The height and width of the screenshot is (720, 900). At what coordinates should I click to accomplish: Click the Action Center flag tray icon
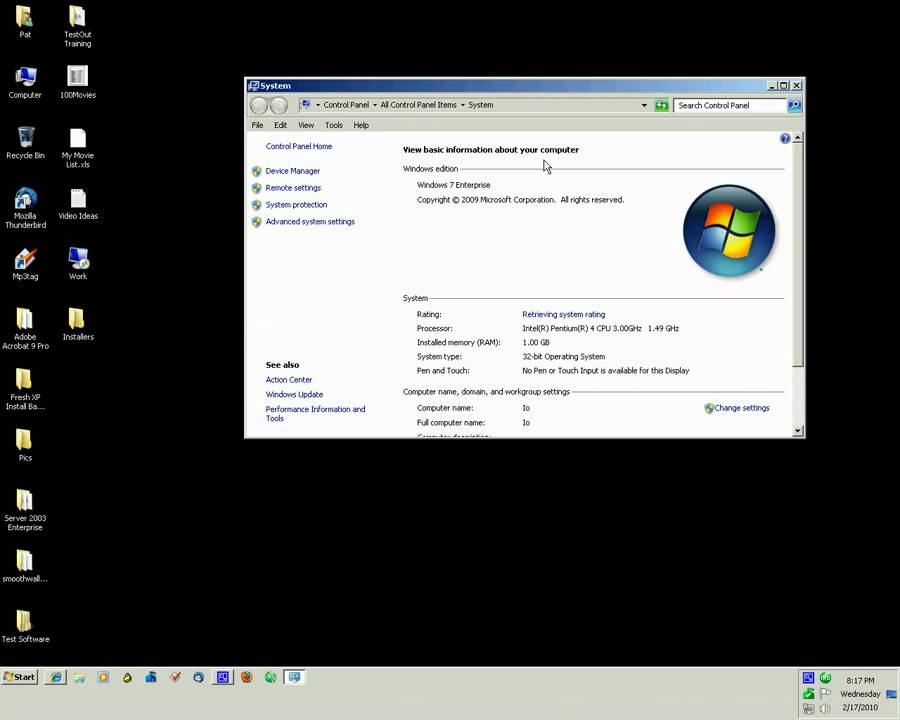click(825, 694)
